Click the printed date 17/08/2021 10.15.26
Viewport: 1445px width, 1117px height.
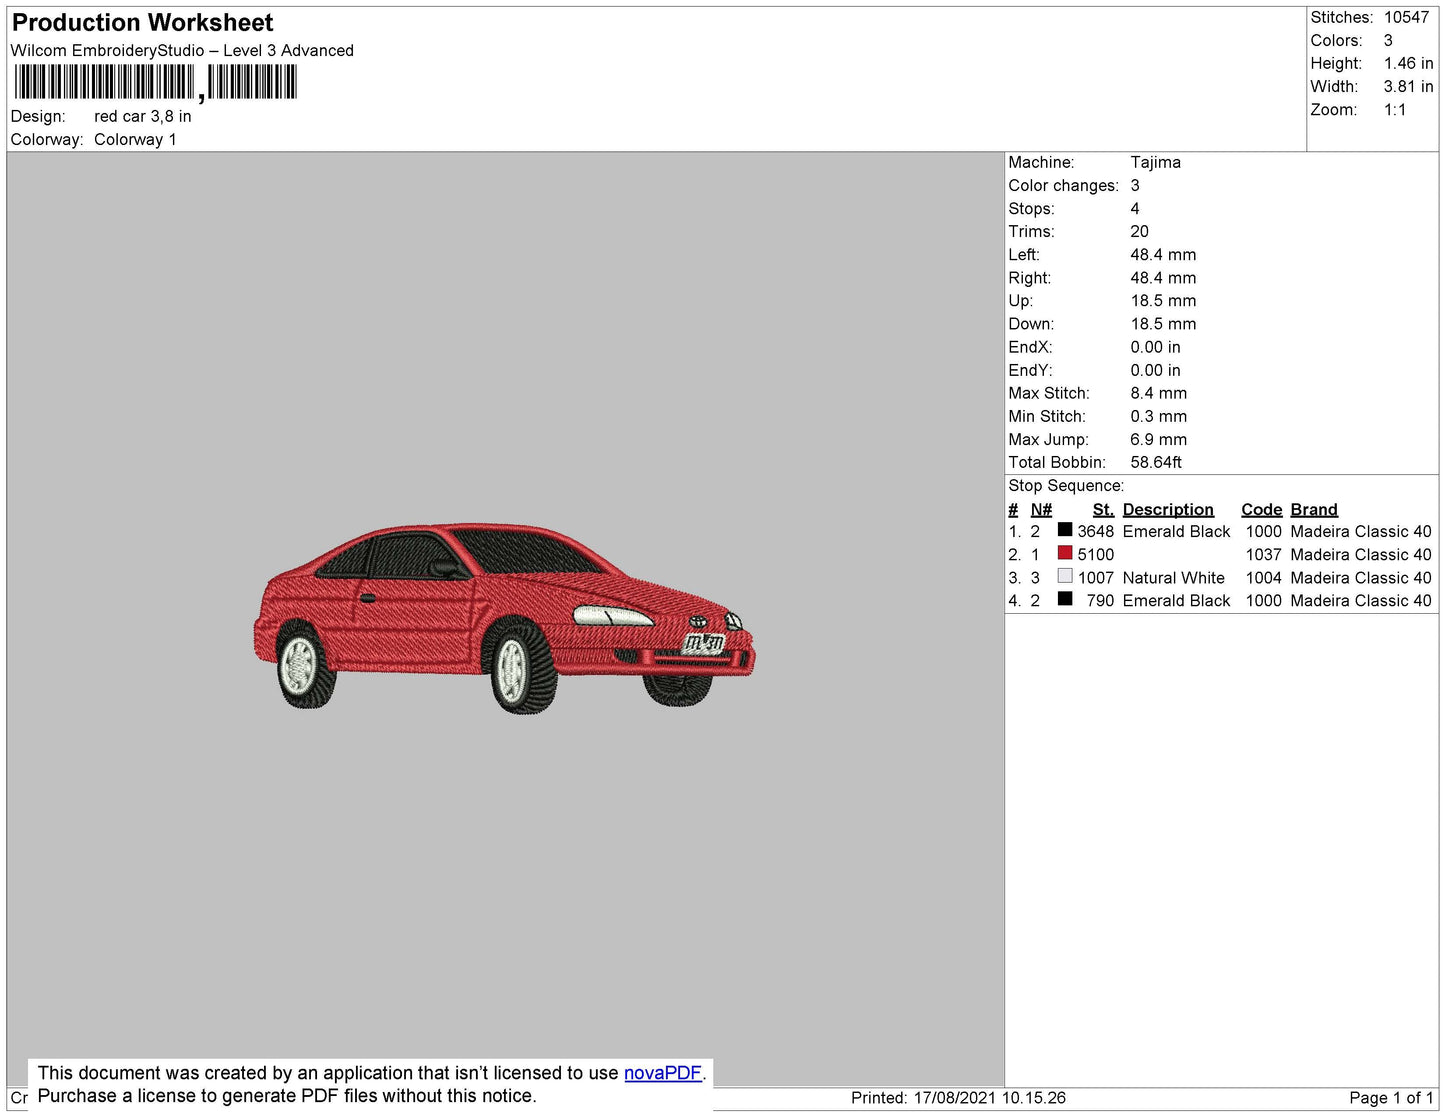pyautogui.click(x=989, y=1098)
